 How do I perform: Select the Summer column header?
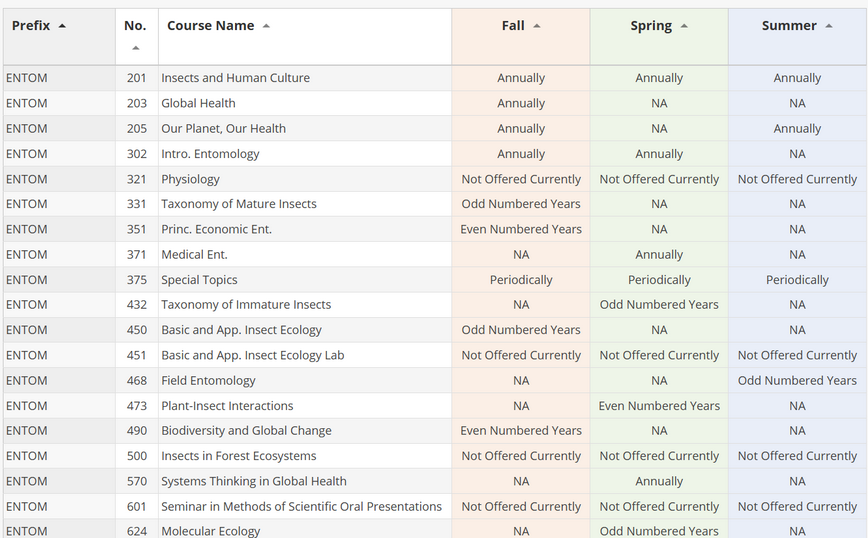click(789, 26)
